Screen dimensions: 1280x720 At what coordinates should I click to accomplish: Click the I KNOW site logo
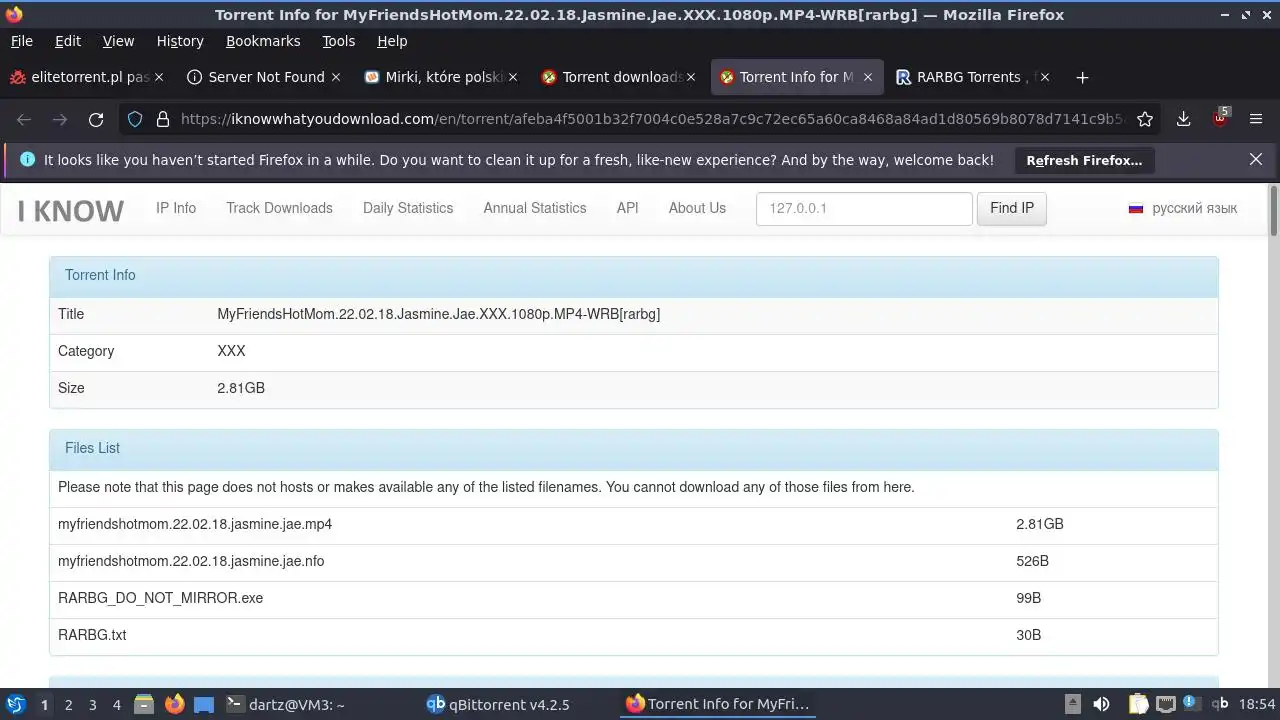71,210
